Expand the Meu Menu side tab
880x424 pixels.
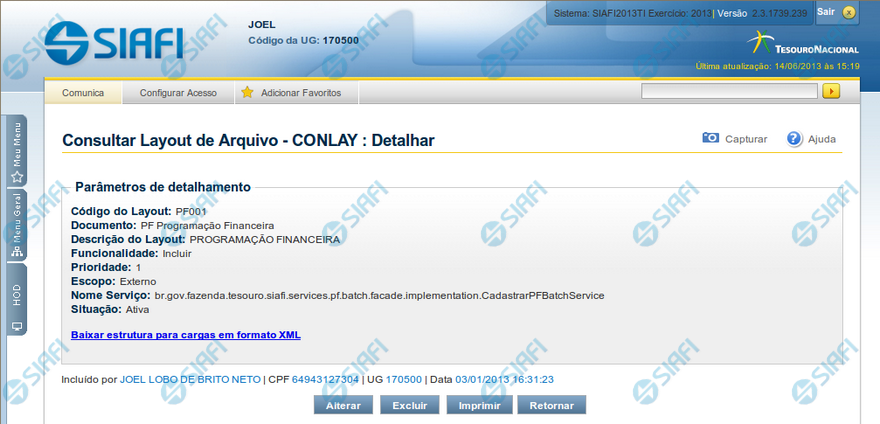(17, 151)
